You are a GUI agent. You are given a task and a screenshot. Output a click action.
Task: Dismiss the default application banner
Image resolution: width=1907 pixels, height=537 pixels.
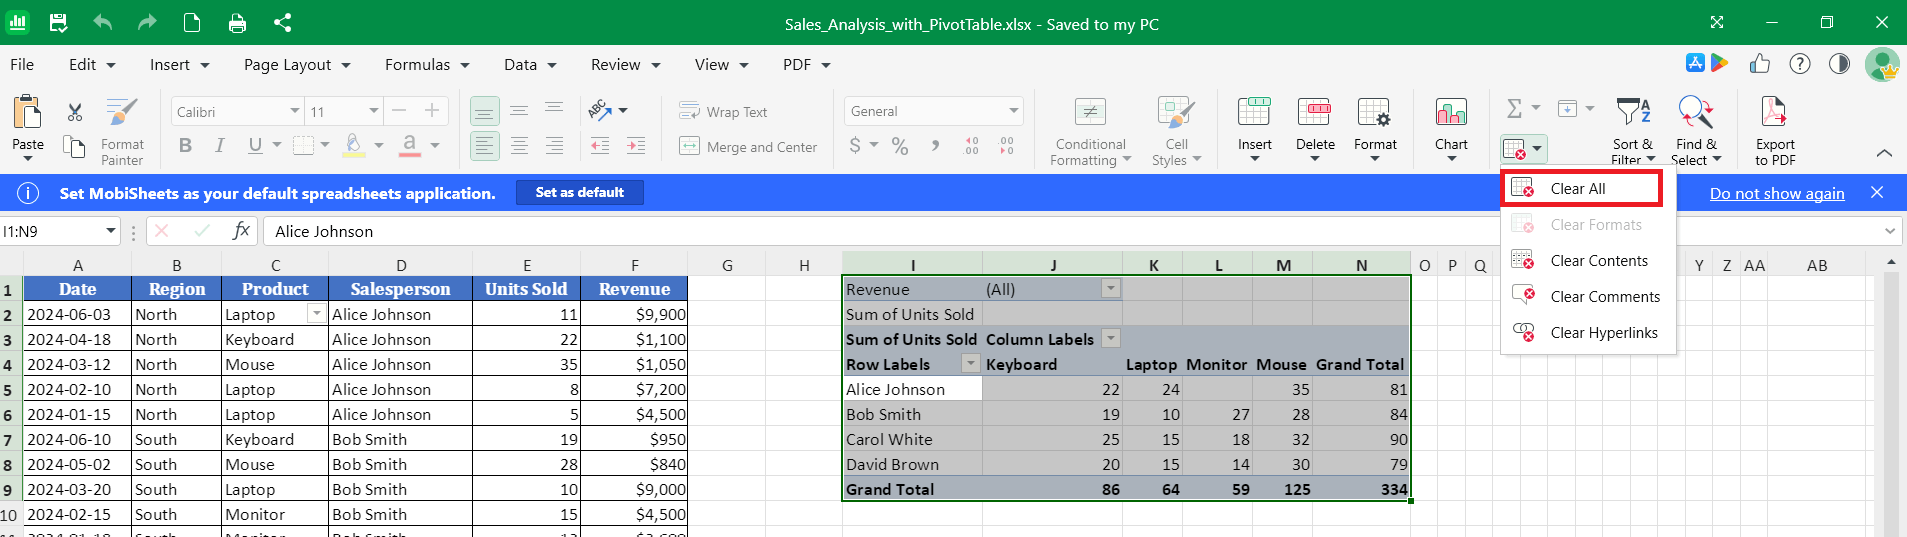pos(1877,192)
